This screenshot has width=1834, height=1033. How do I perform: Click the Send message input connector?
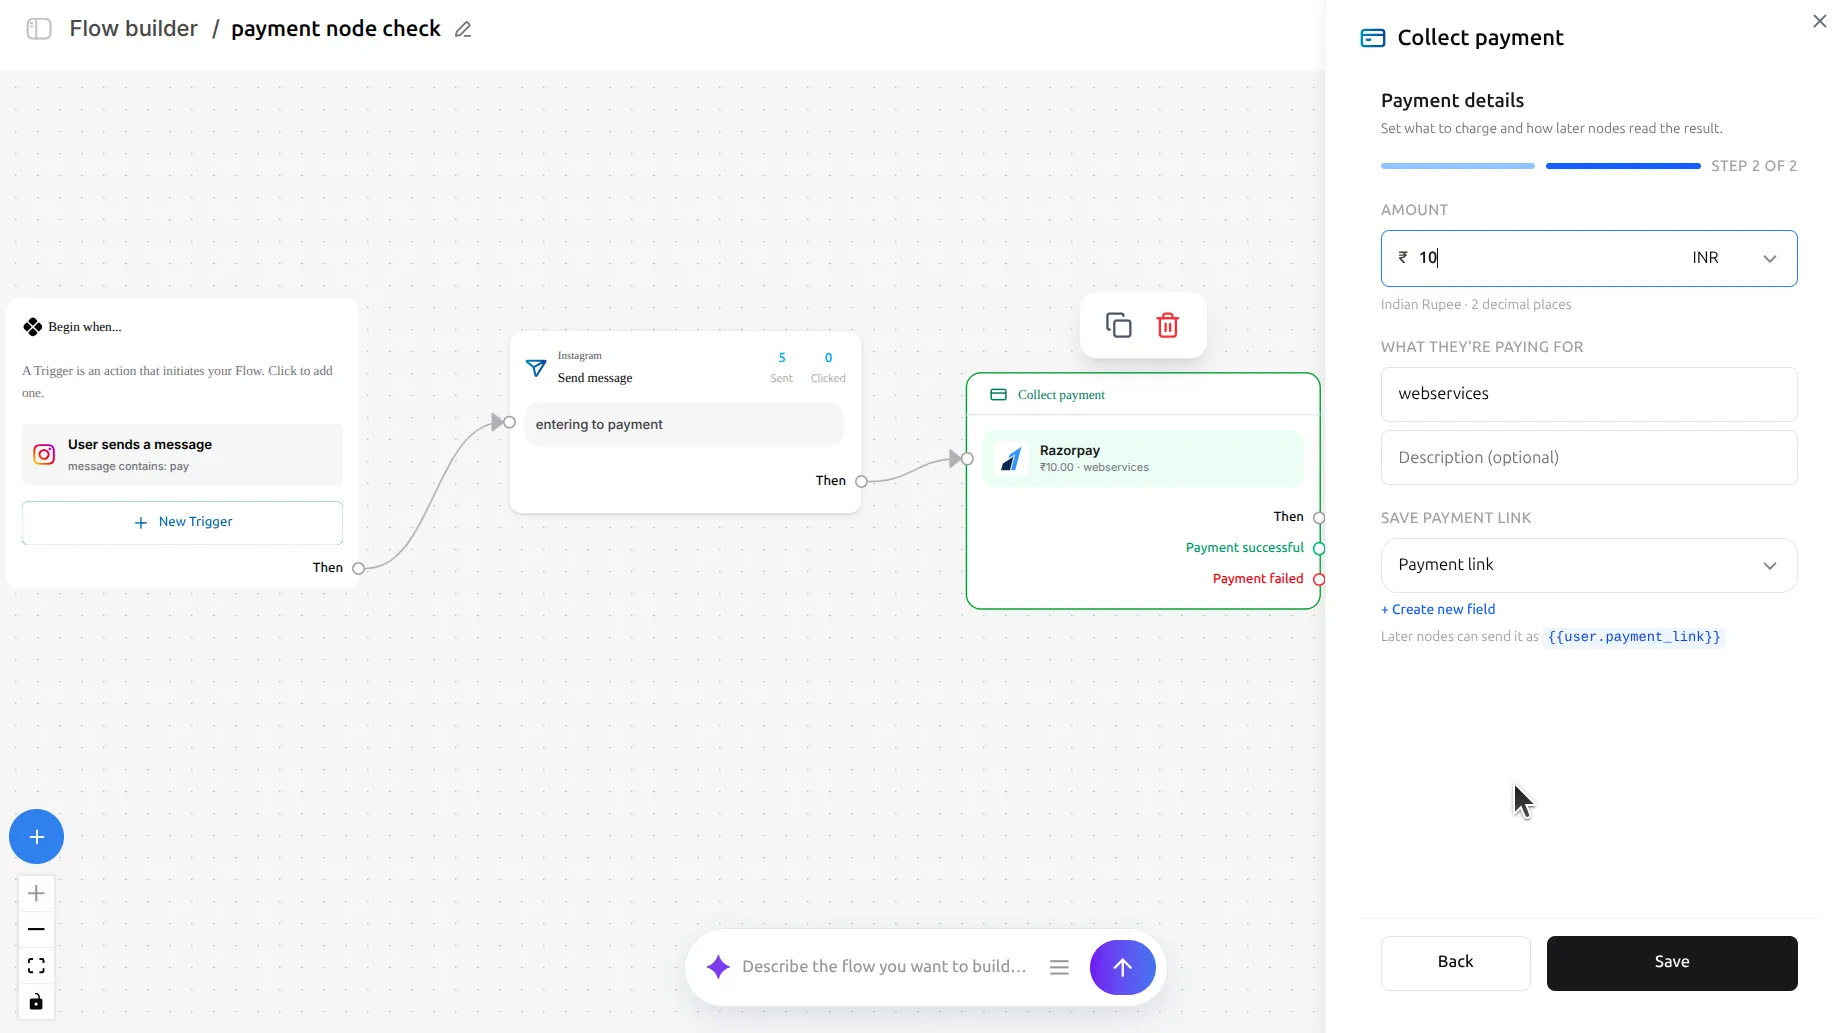click(509, 422)
